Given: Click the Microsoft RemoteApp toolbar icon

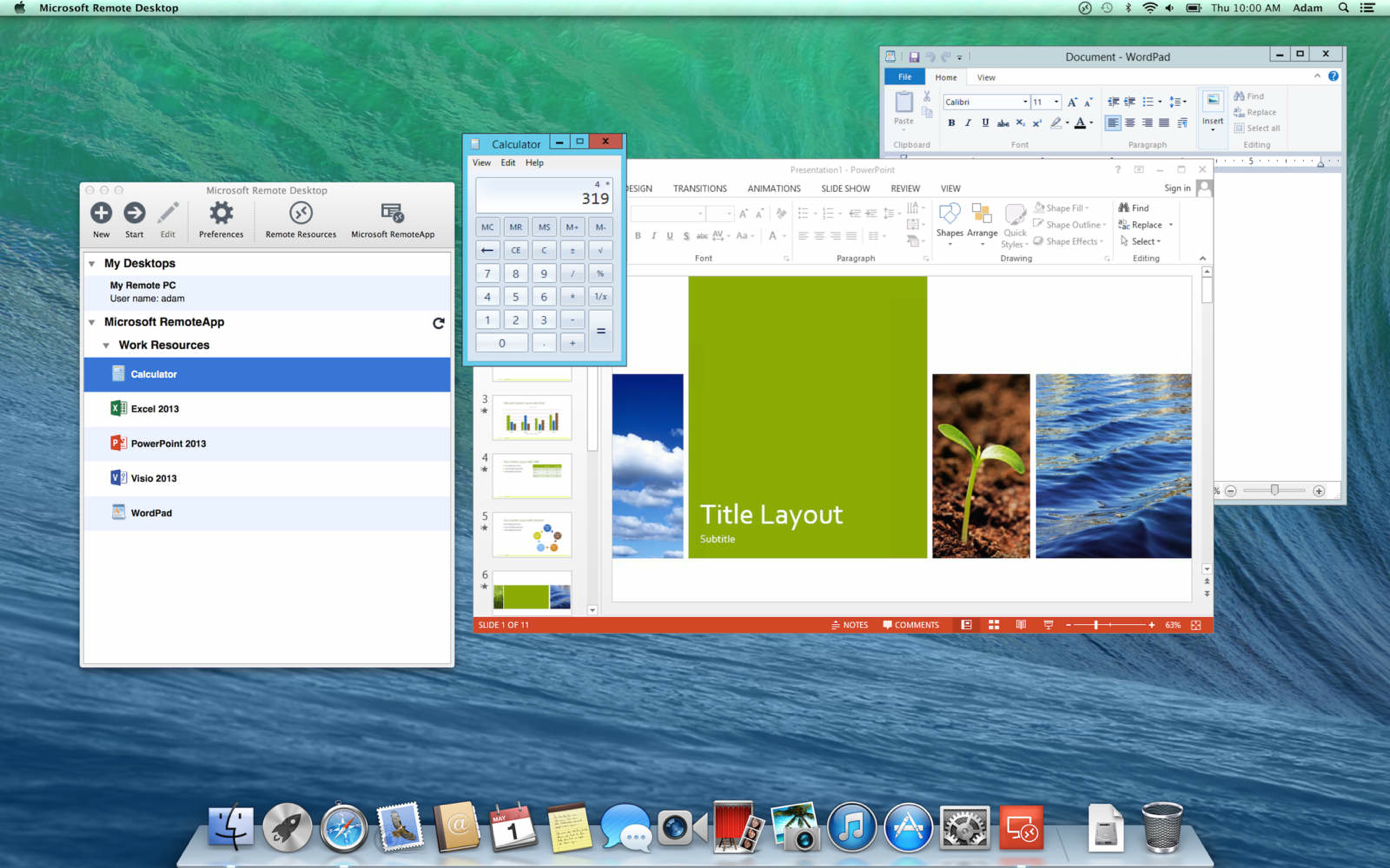Looking at the screenshot, I should (x=392, y=213).
